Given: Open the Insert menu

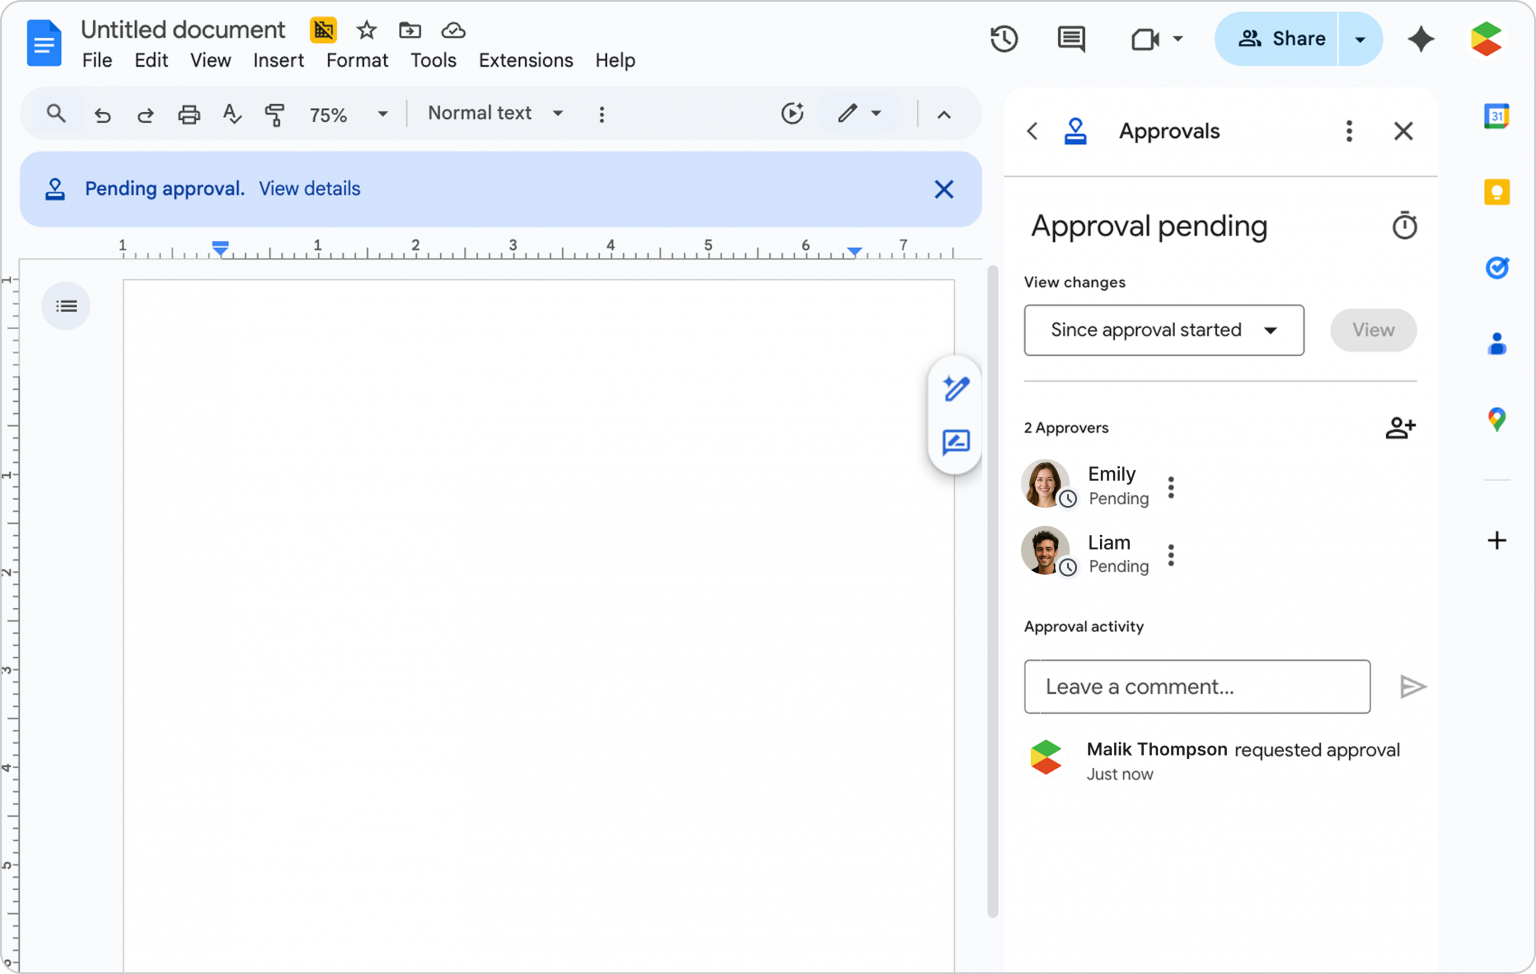Looking at the screenshot, I should [x=278, y=60].
